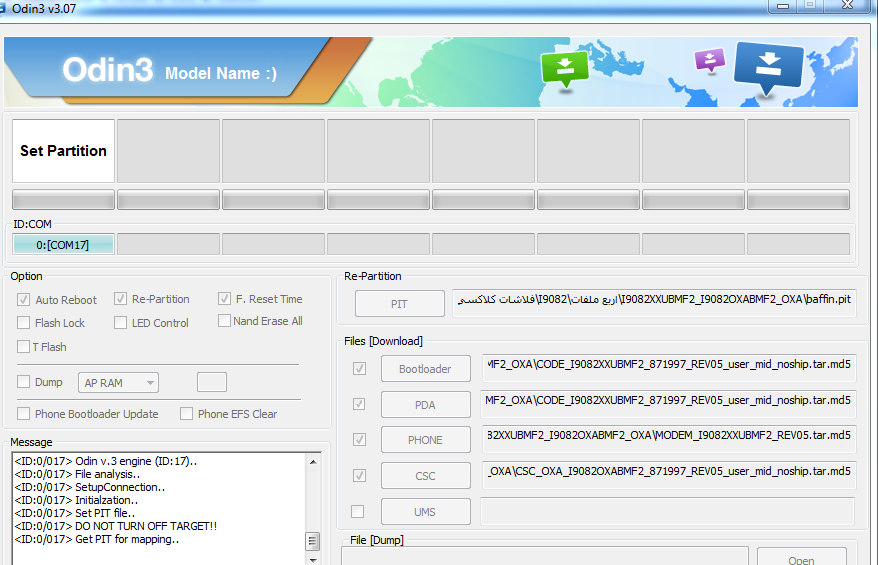Click the Message log scrollbar thumb

(x=312, y=541)
